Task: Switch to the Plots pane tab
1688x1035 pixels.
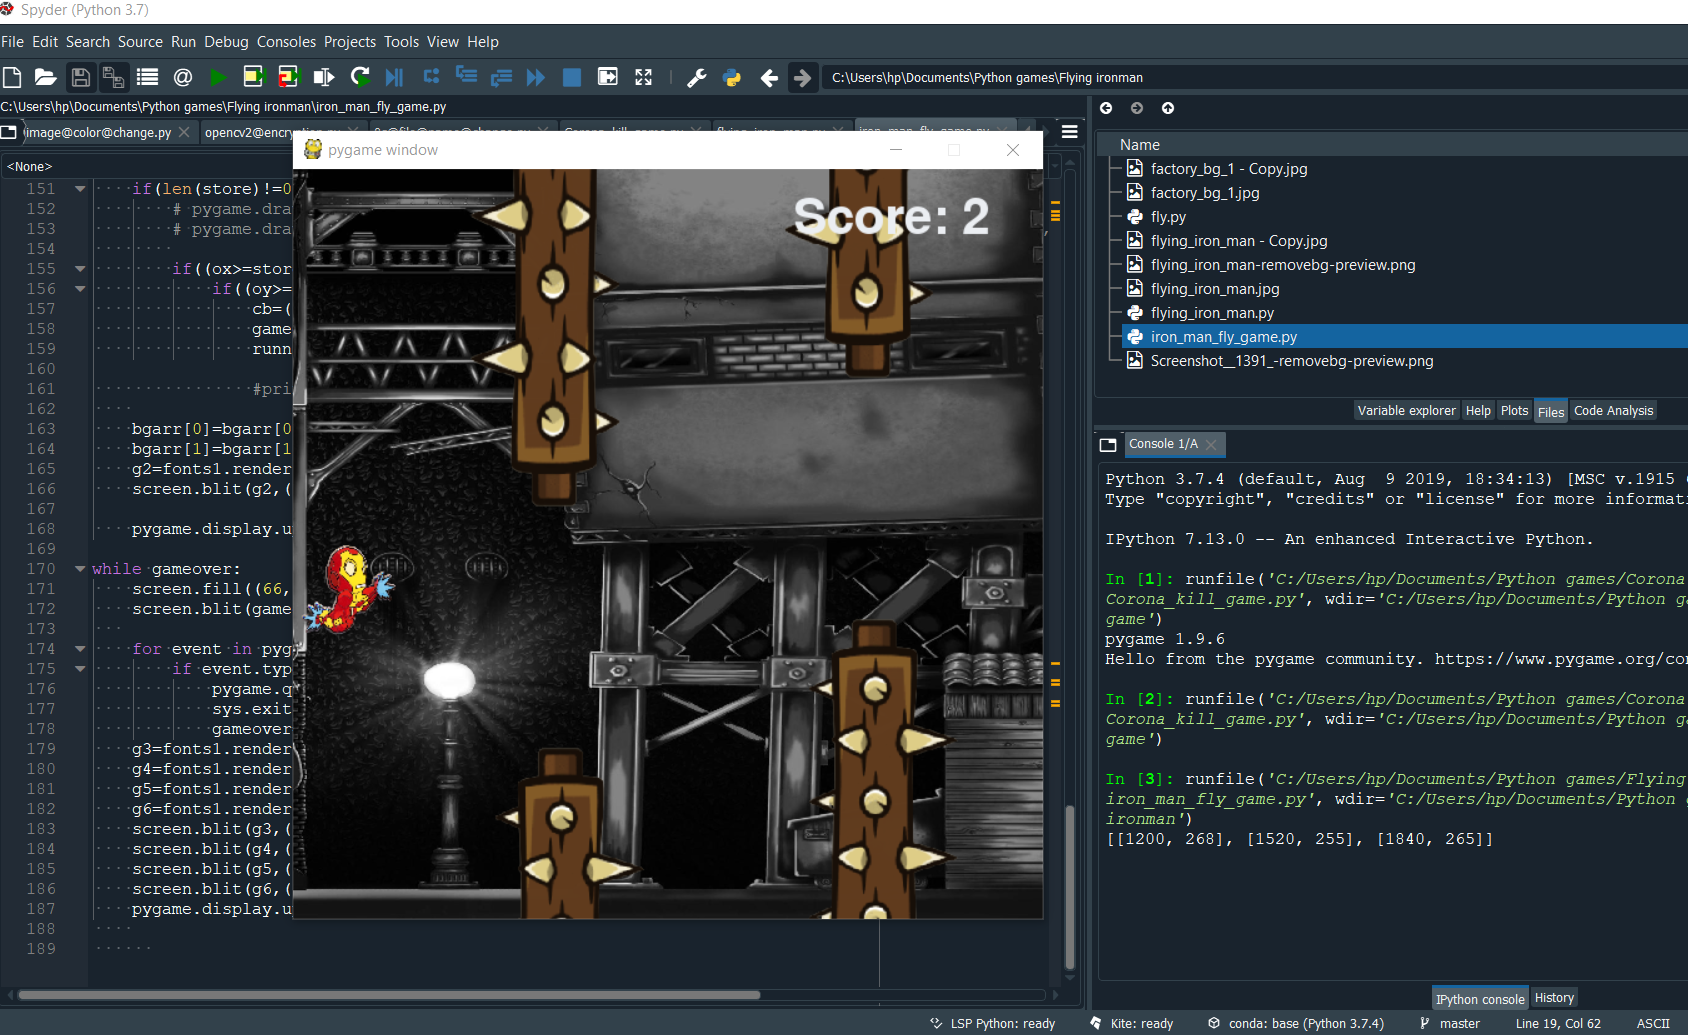Action: click(1514, 411)
